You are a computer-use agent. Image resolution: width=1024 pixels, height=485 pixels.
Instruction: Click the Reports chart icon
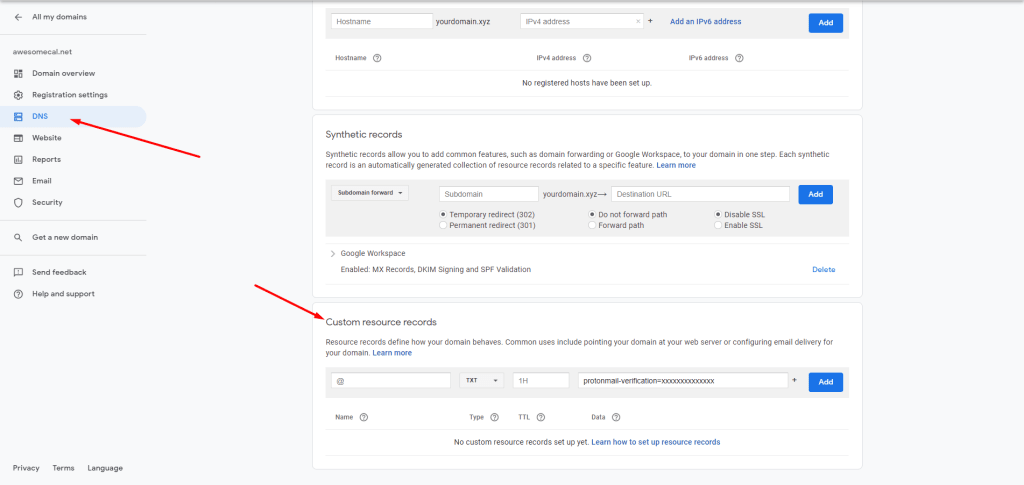click(18, 159)
